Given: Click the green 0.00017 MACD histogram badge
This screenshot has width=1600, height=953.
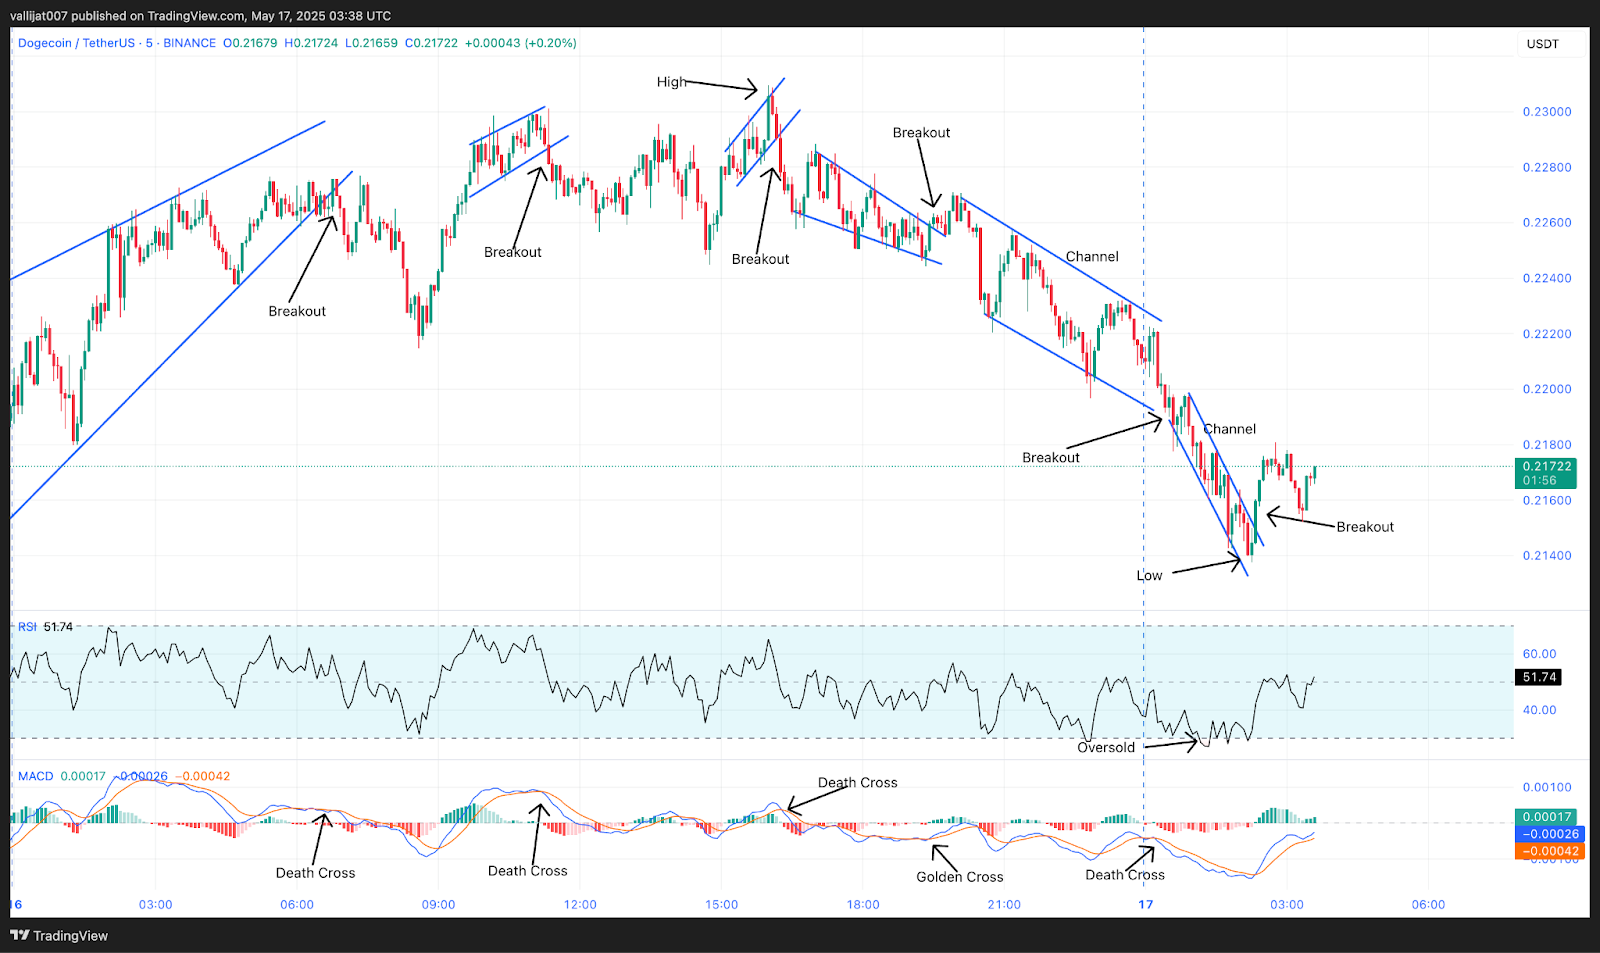Looking at the screenshot, I should point(1547,817).
